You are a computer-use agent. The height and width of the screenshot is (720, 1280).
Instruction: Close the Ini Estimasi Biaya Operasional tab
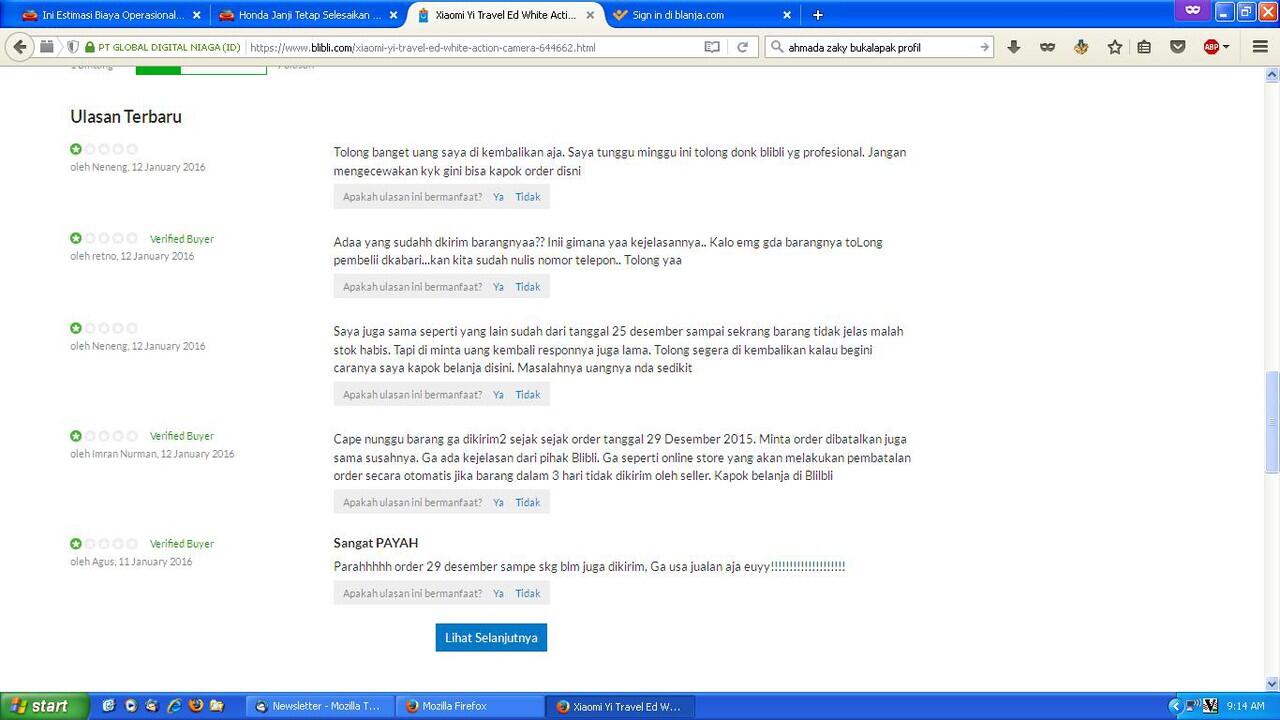(x=196, y=15)
